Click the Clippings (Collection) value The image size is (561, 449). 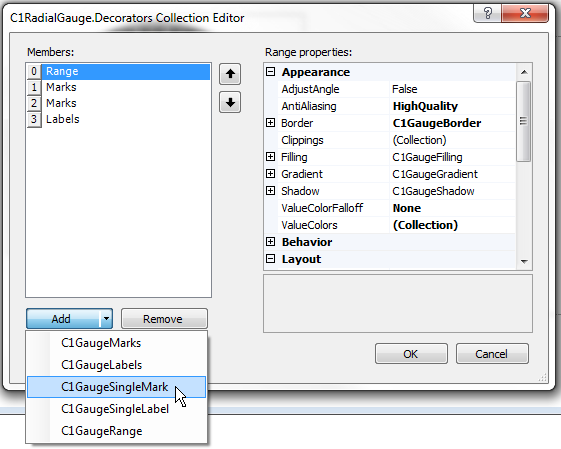point(419,140)
